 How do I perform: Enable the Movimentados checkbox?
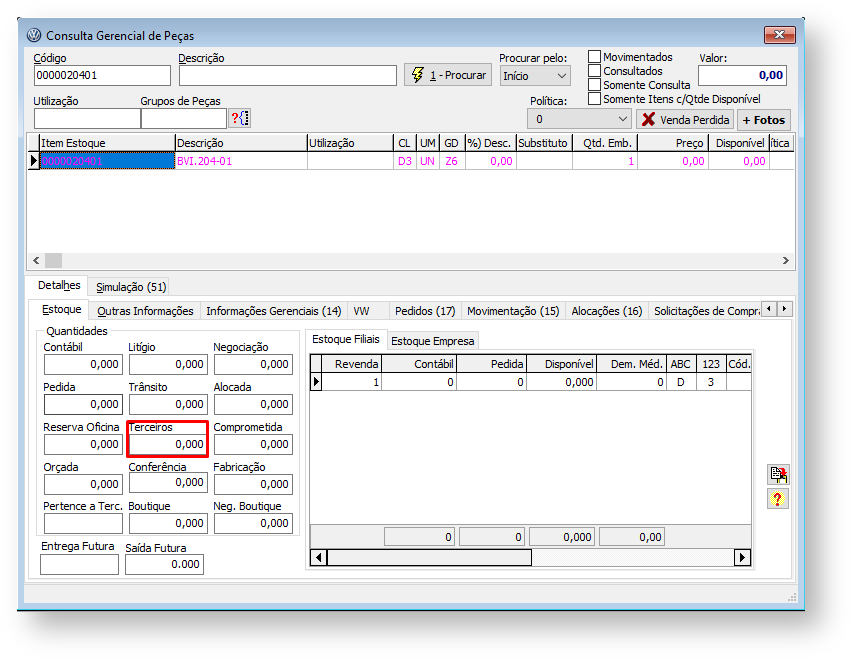595,57
